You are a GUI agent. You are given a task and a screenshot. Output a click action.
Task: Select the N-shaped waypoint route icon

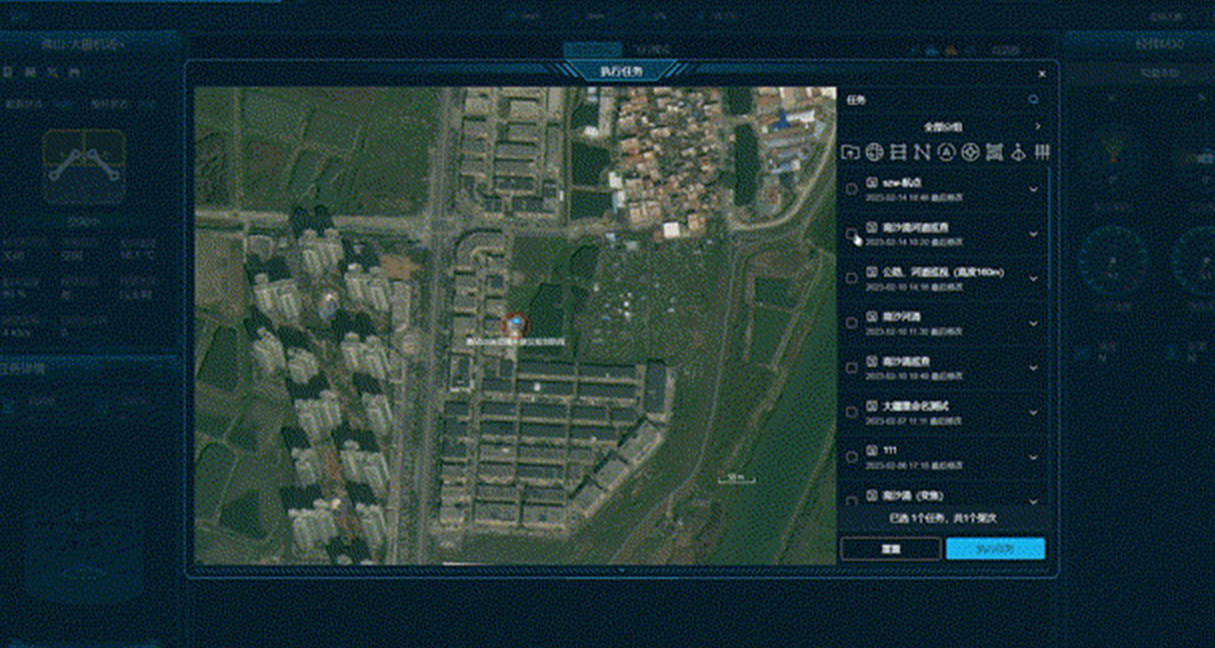coord(921,152)
